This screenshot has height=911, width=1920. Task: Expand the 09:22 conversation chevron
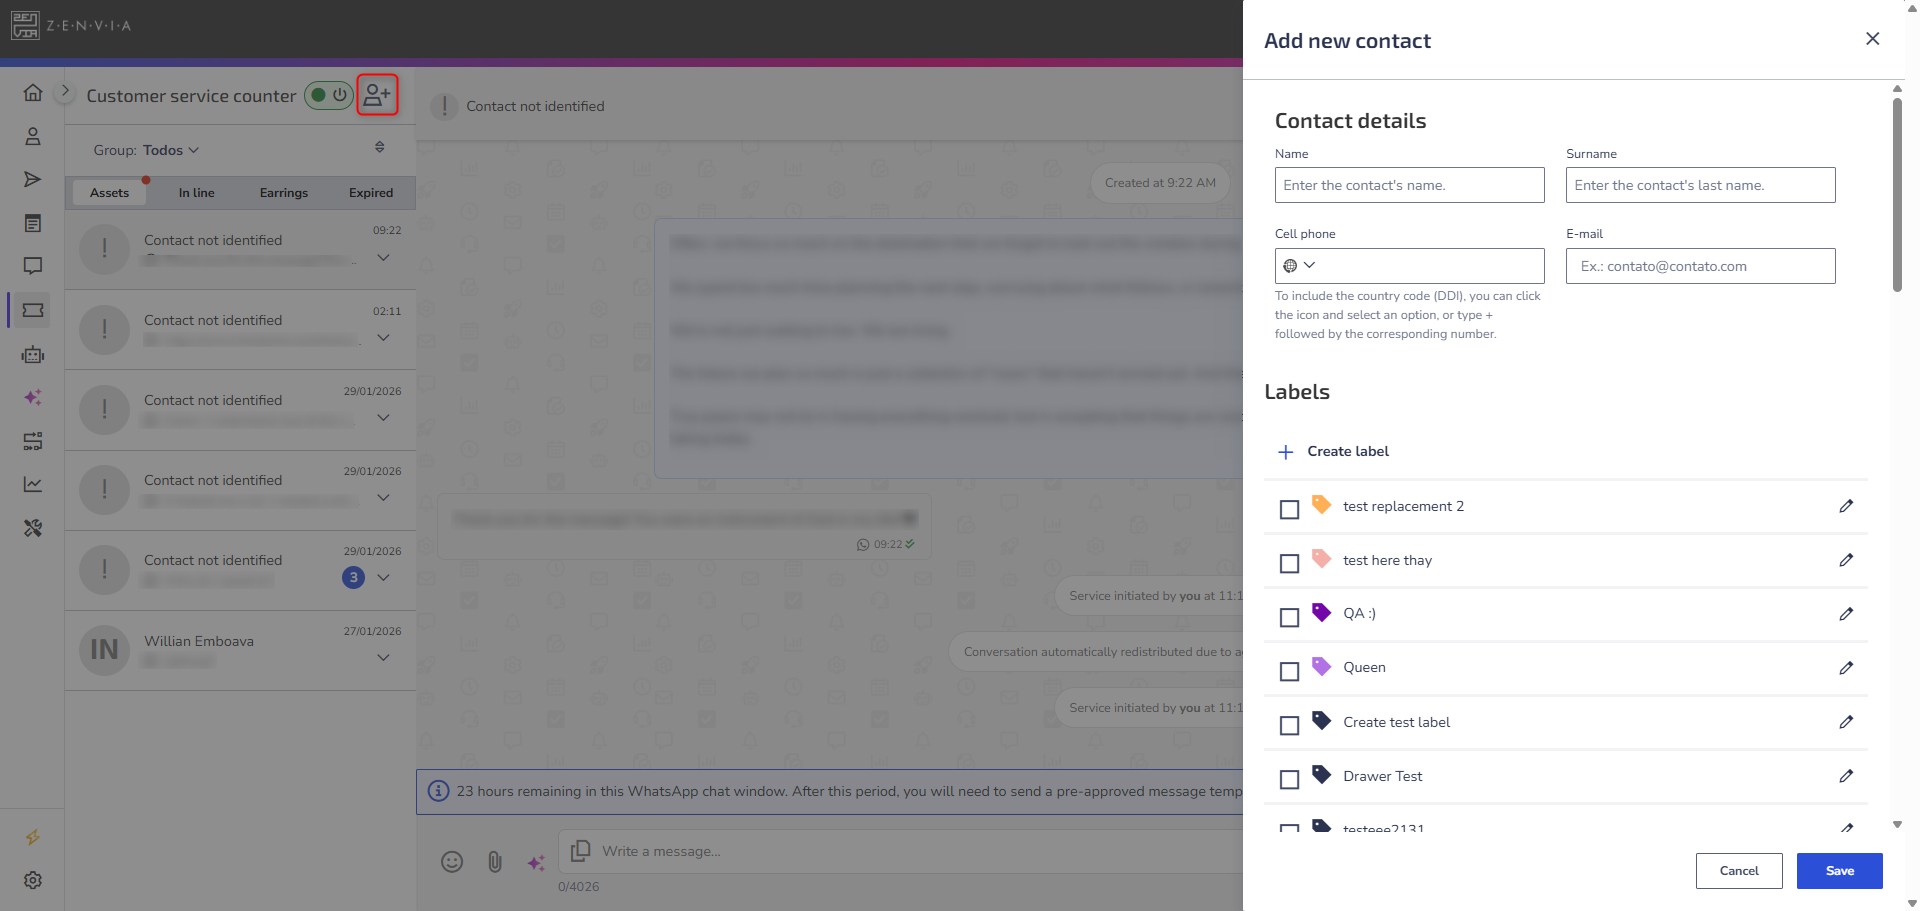pyautogui.click(x=383, y=257)
